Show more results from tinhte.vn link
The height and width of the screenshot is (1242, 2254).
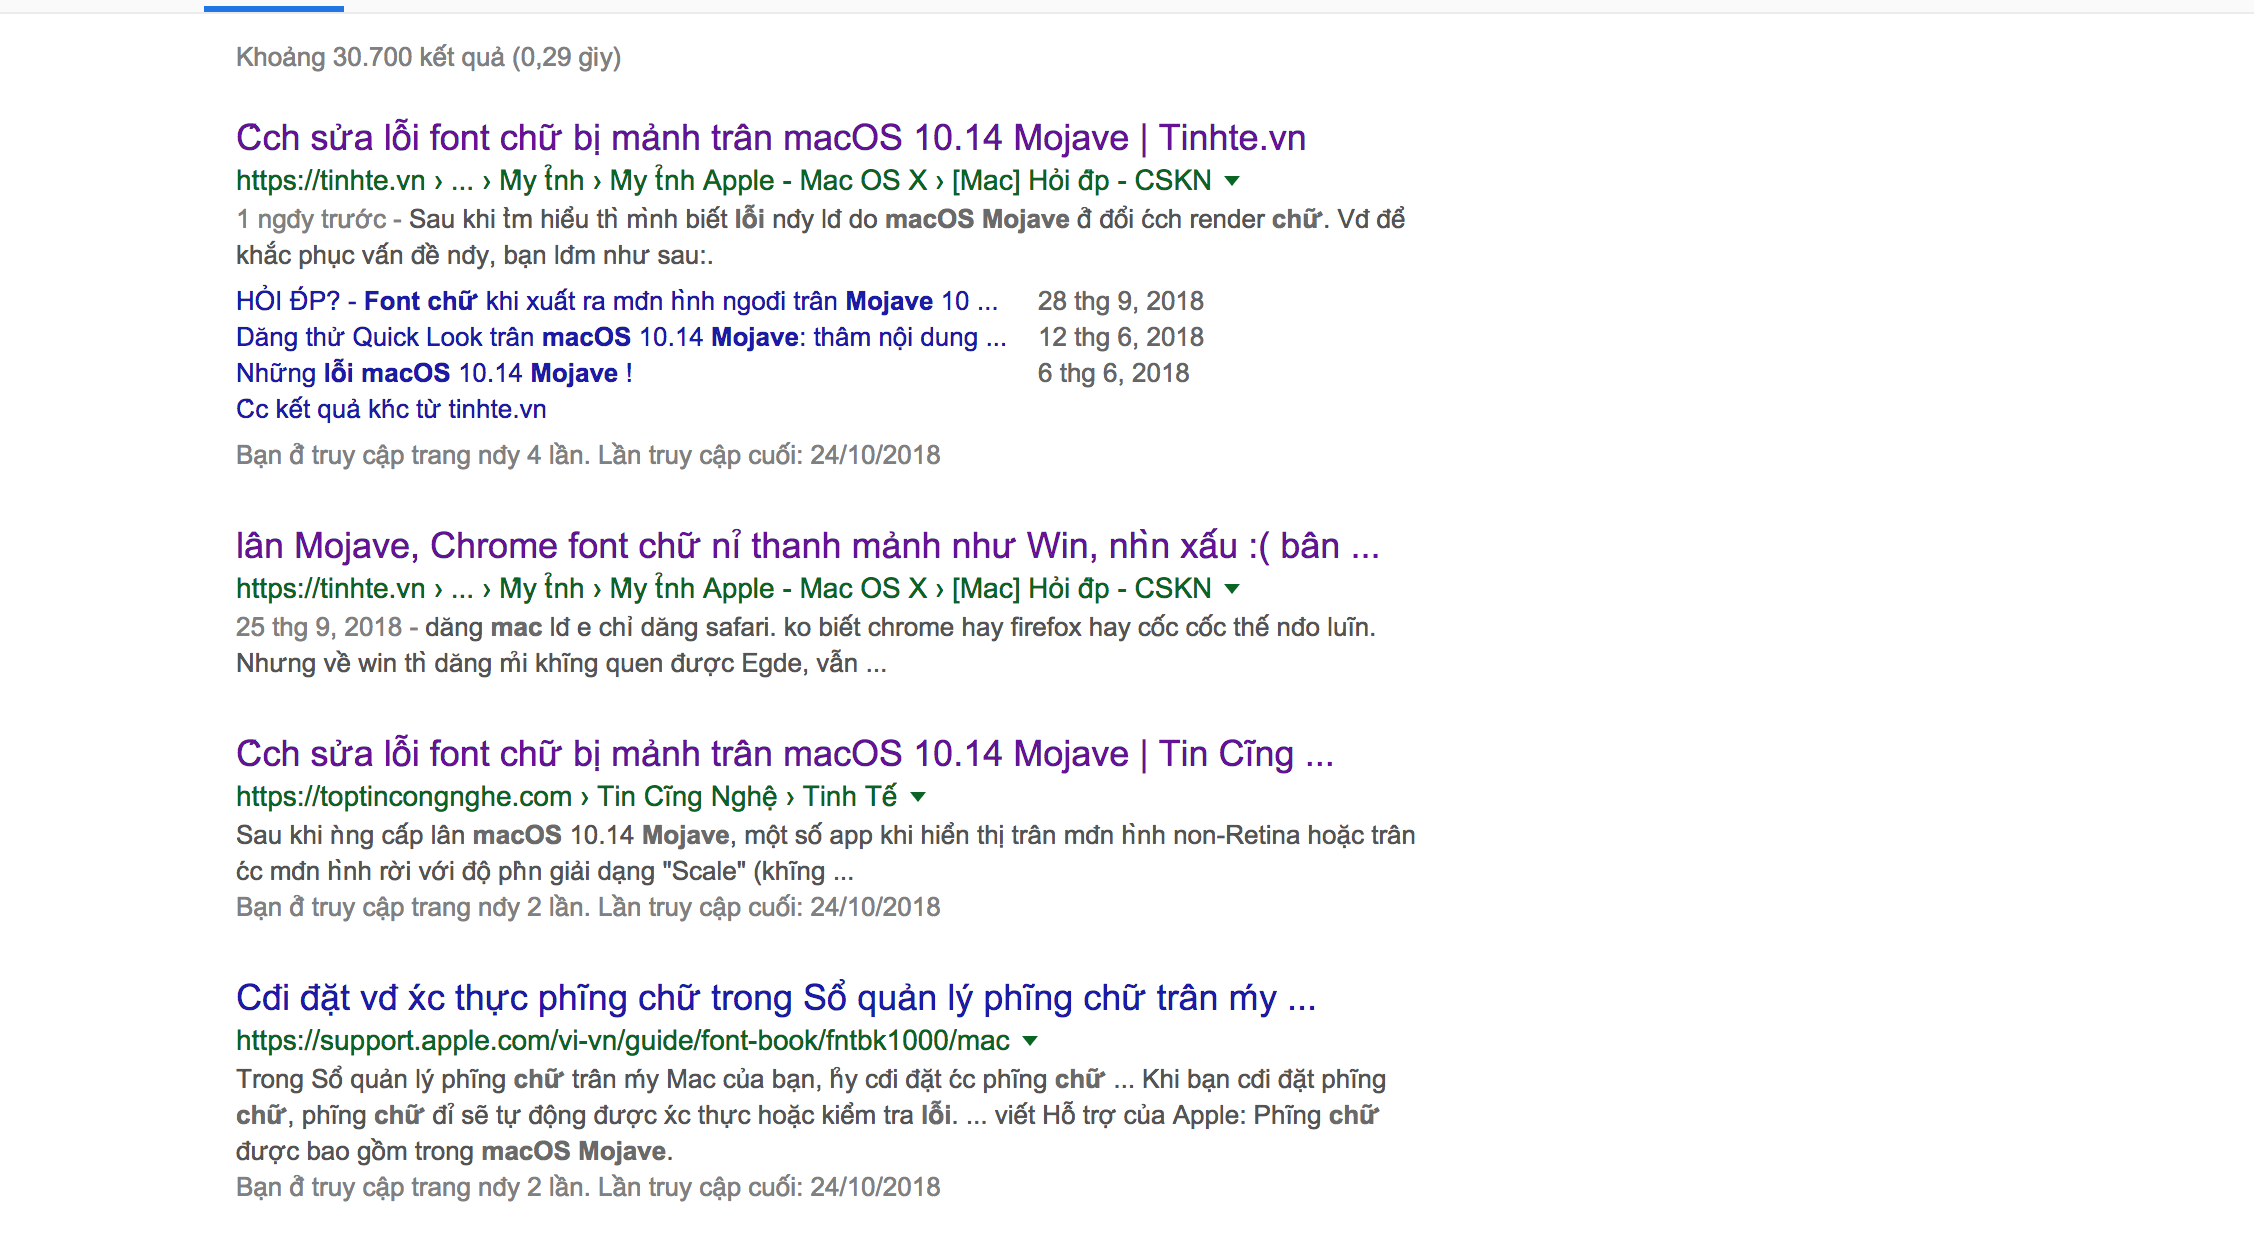coord(391,409)
